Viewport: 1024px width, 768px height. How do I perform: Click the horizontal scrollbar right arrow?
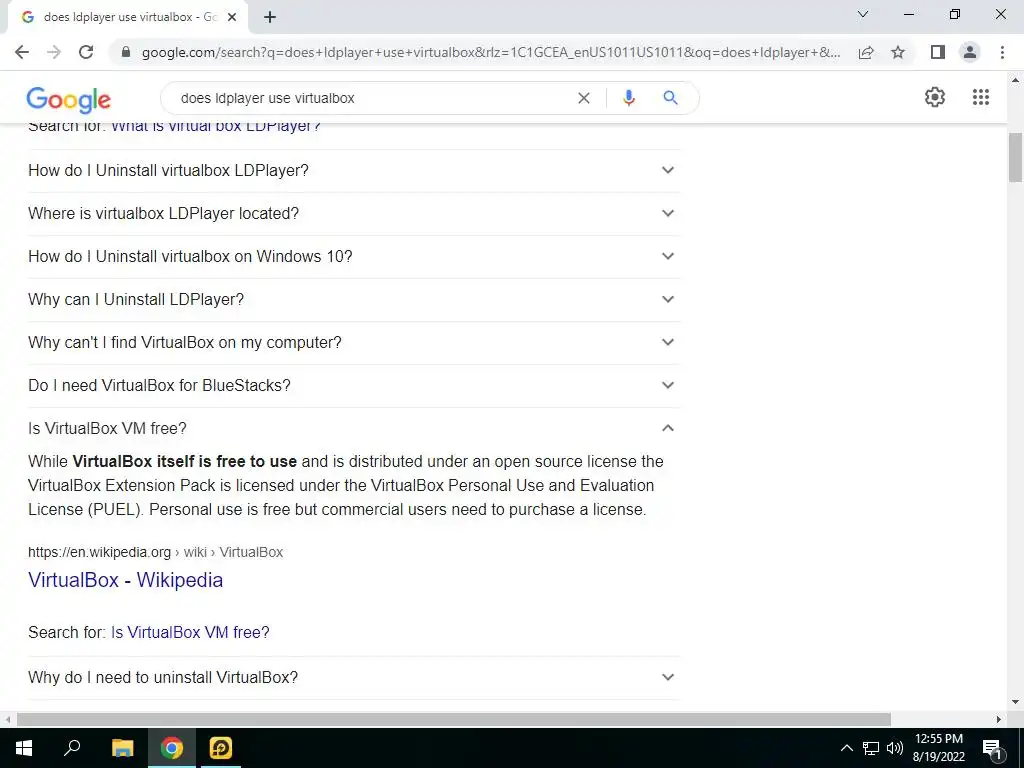999,719
